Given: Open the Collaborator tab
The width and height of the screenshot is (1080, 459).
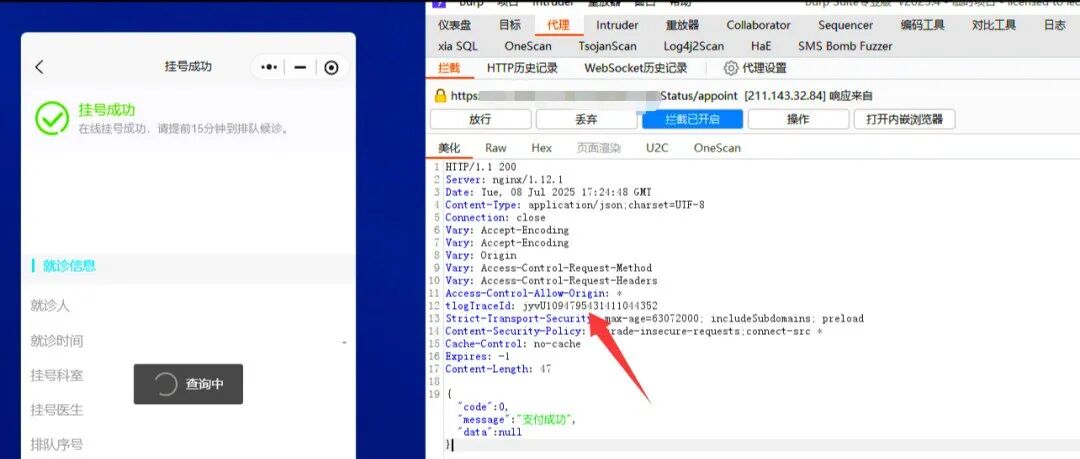Looking at the screenshot, I should tap(758, 26).
